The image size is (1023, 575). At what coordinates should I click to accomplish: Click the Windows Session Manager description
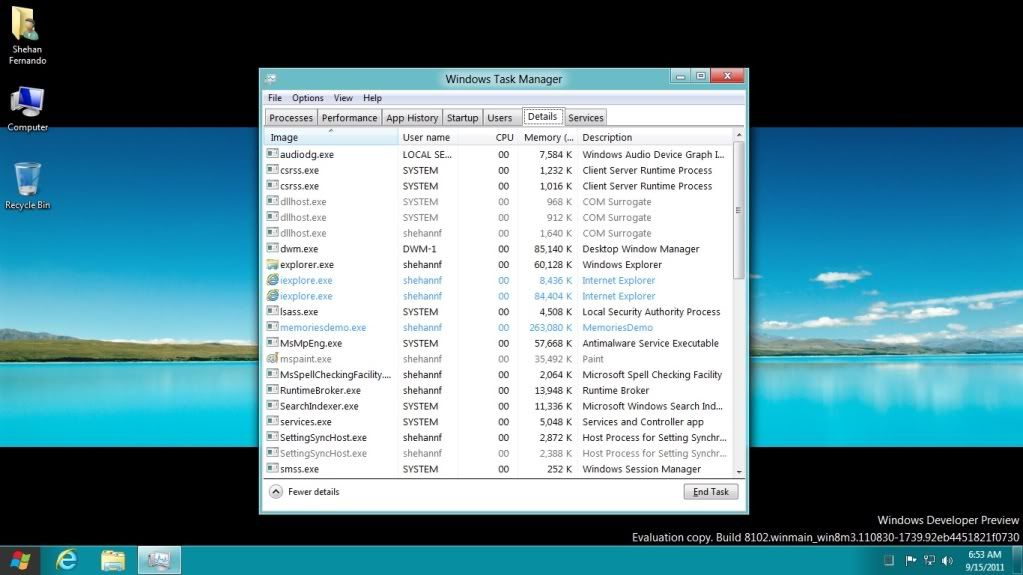point(641,469)
